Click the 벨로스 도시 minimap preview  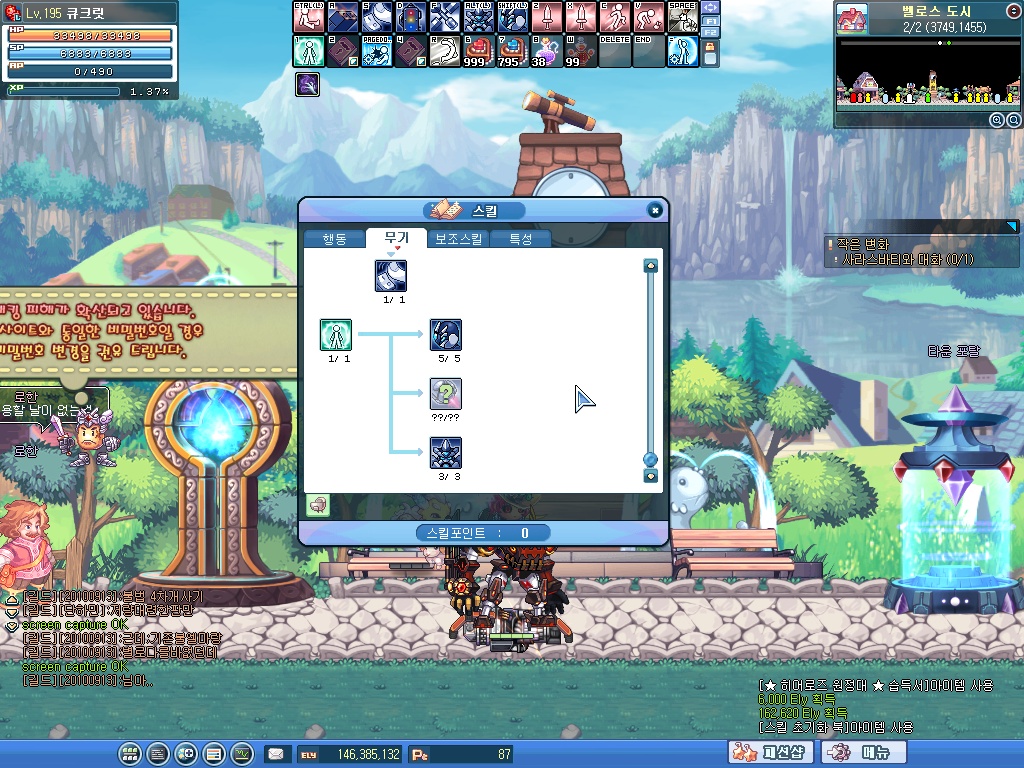(x=927, y=73)
